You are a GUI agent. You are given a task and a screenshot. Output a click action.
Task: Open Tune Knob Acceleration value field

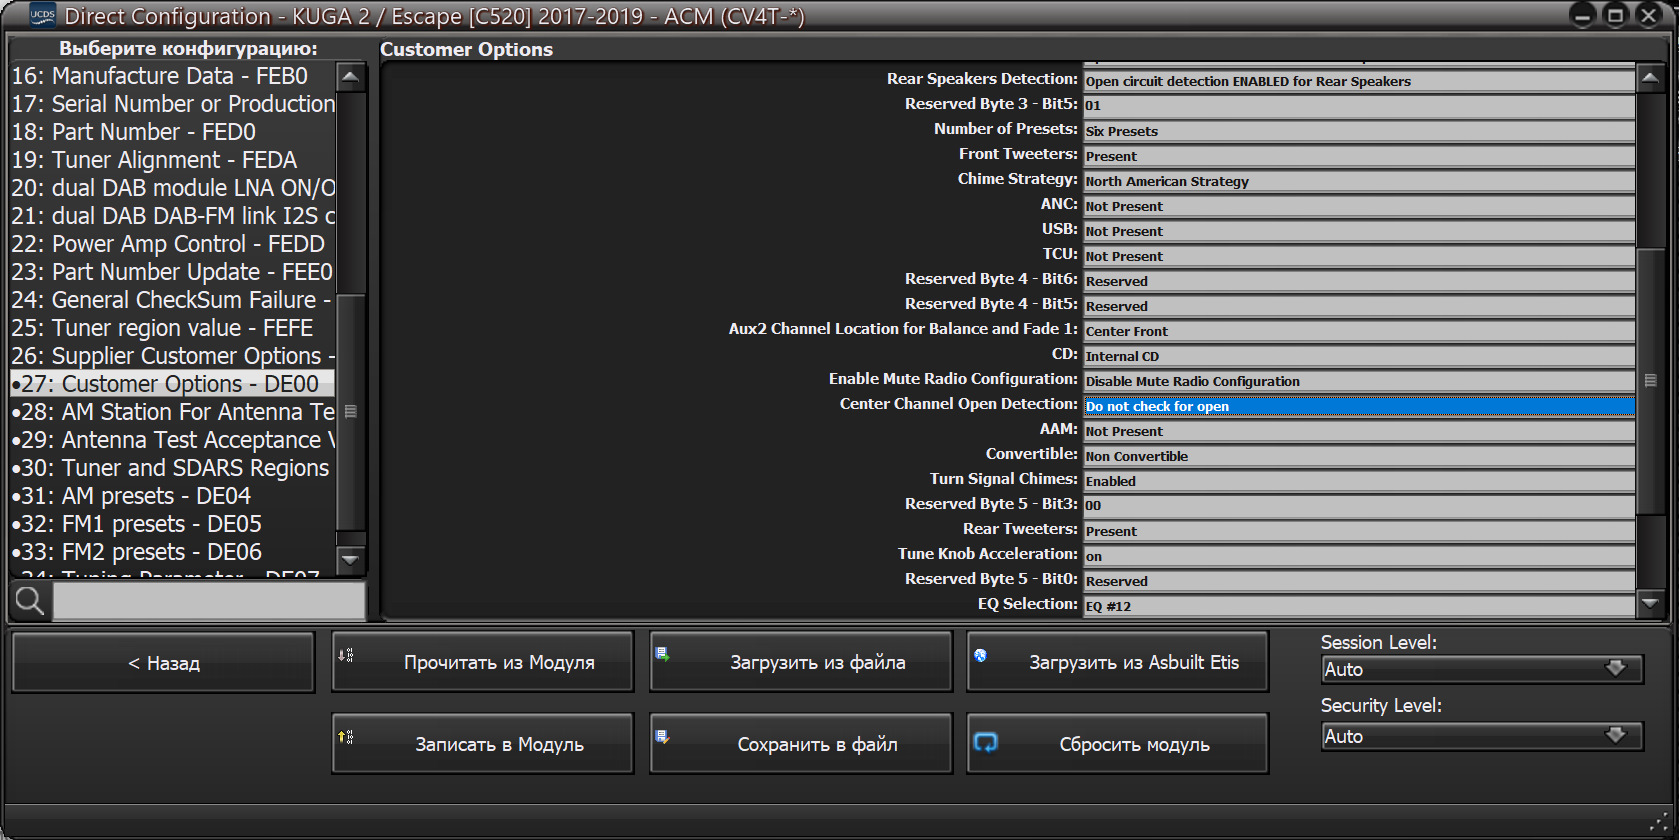[1359, 556]
